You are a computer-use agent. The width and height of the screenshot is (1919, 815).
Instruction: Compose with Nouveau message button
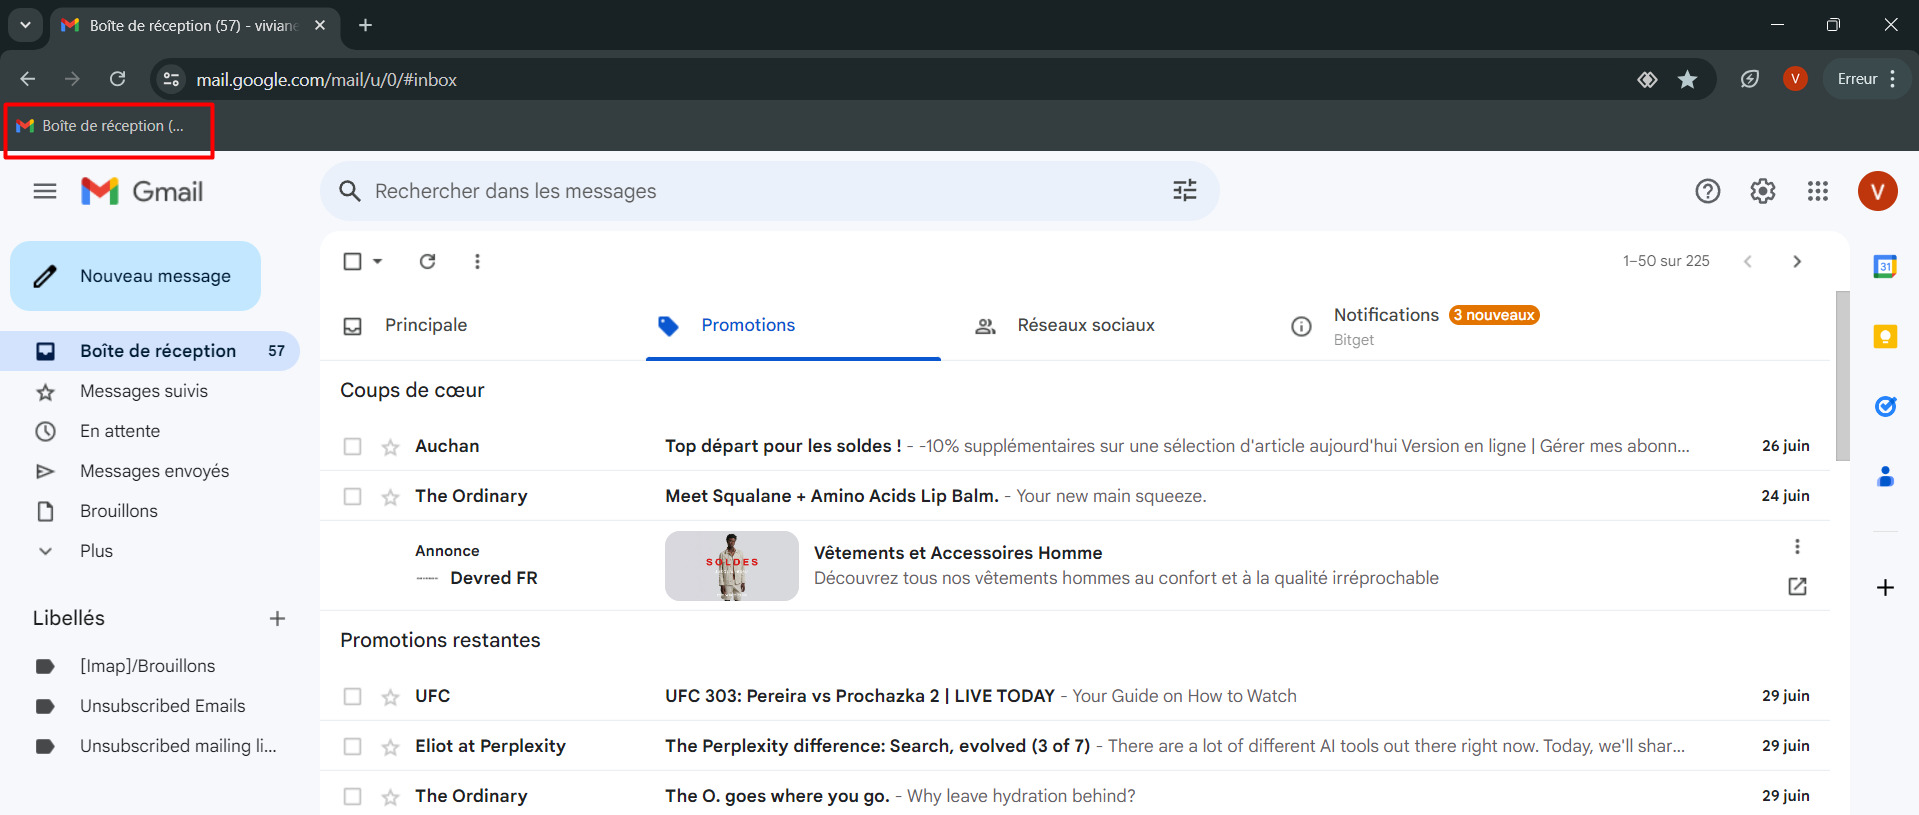coord(135,276)
